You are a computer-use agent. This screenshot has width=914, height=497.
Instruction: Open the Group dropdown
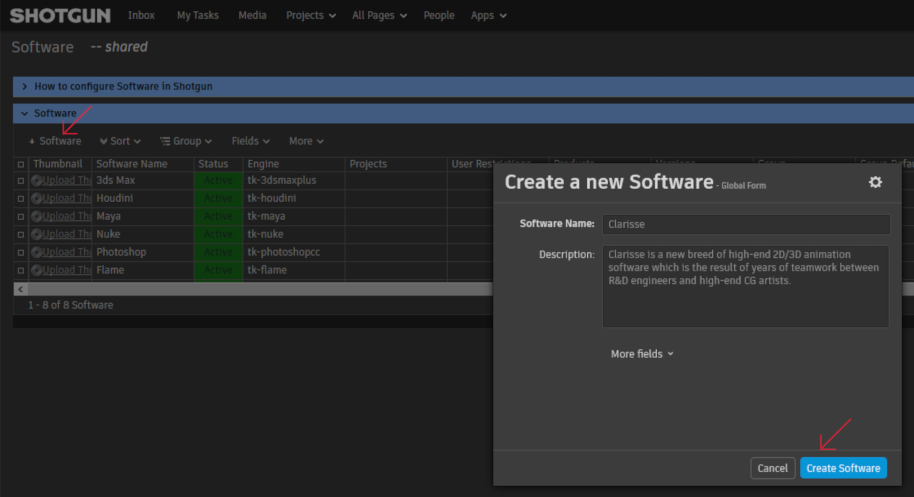(186, 141)
